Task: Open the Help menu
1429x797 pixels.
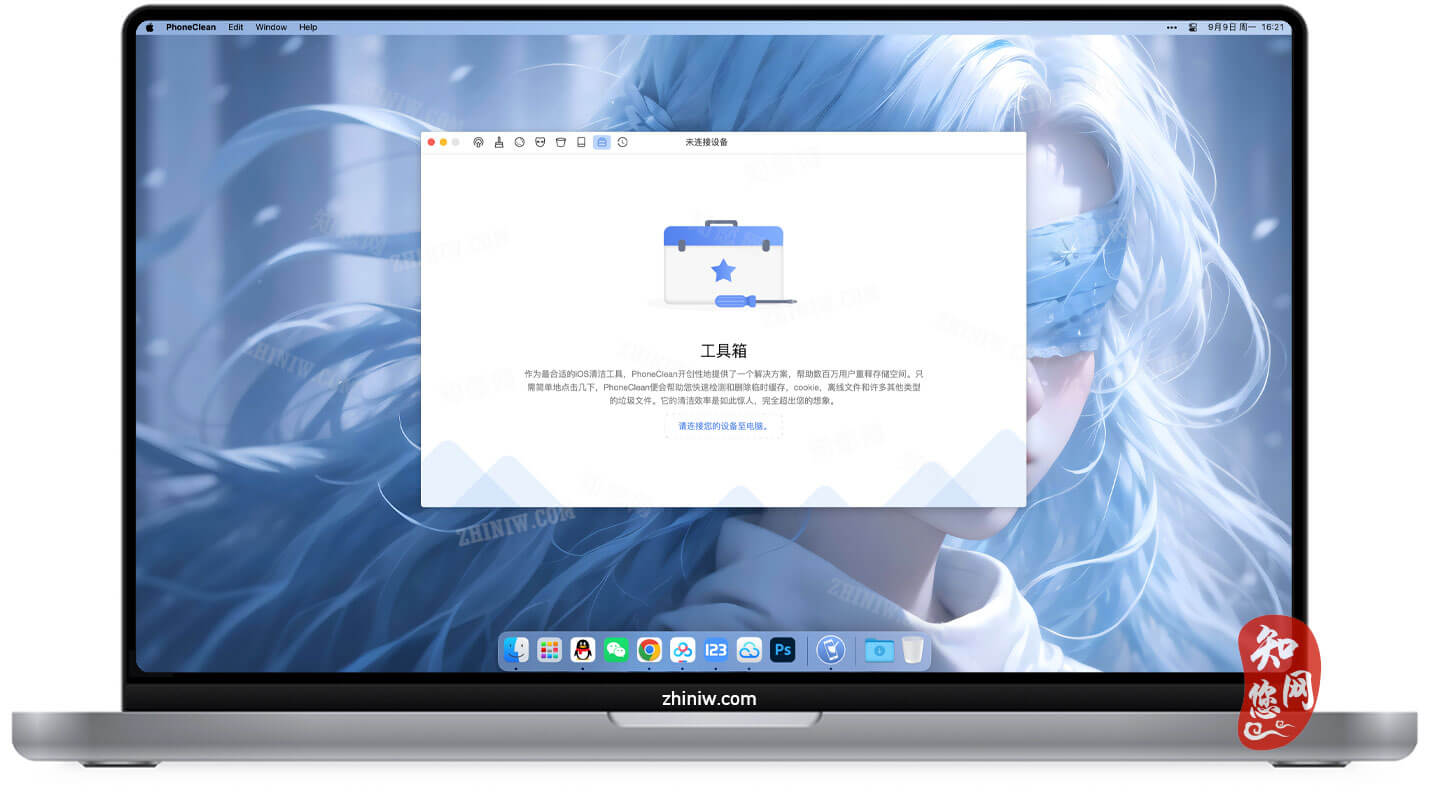Action: [308, 27]
